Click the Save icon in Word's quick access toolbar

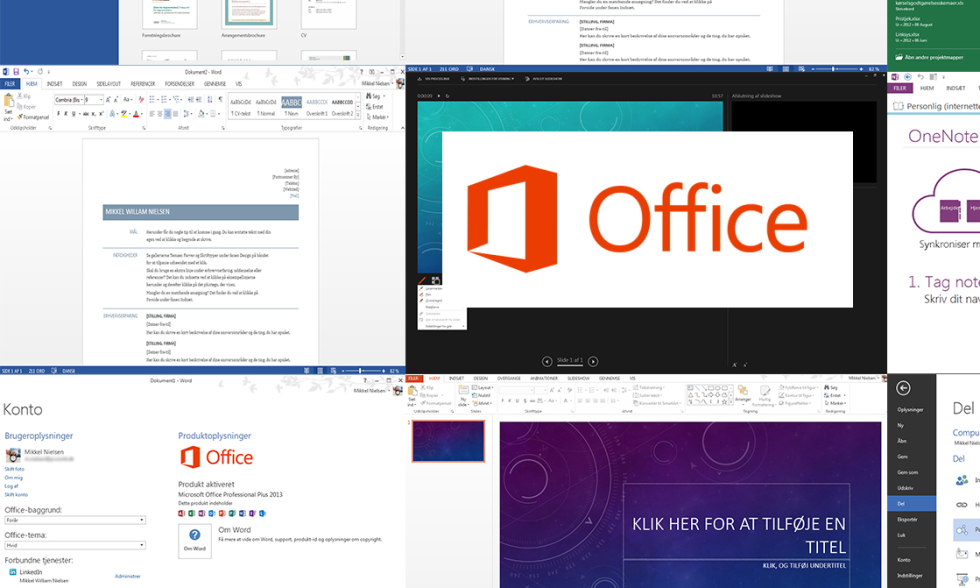[x=16, y=72]
